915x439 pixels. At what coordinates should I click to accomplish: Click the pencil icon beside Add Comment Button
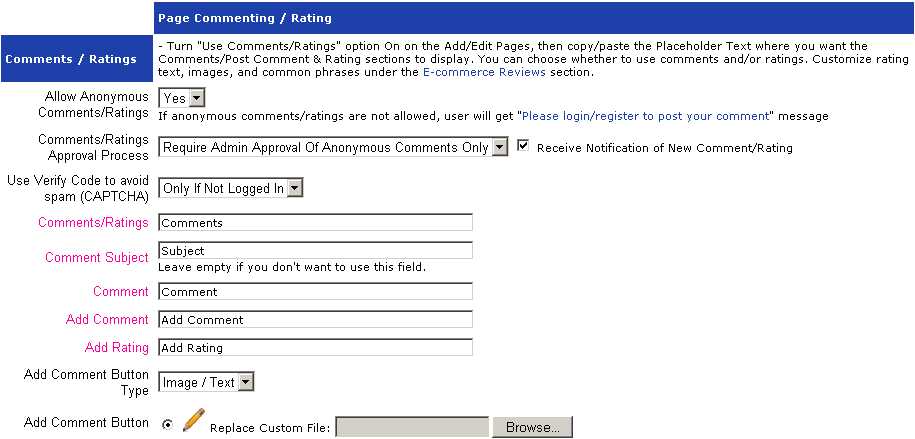(x=193, y=420)
